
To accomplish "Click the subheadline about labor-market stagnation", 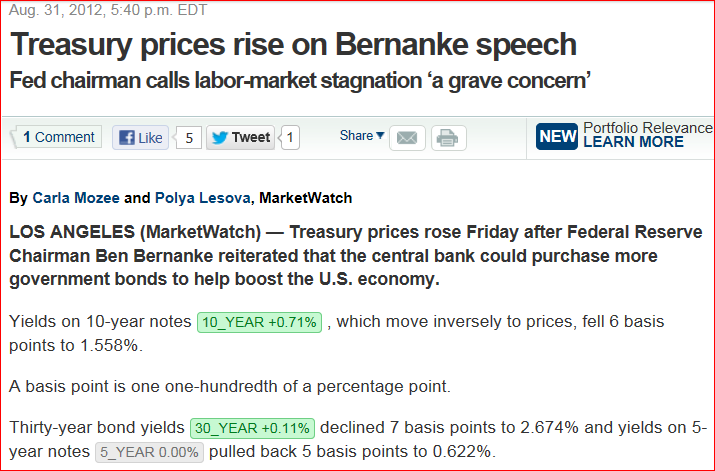I will click(x=301, y=81).
